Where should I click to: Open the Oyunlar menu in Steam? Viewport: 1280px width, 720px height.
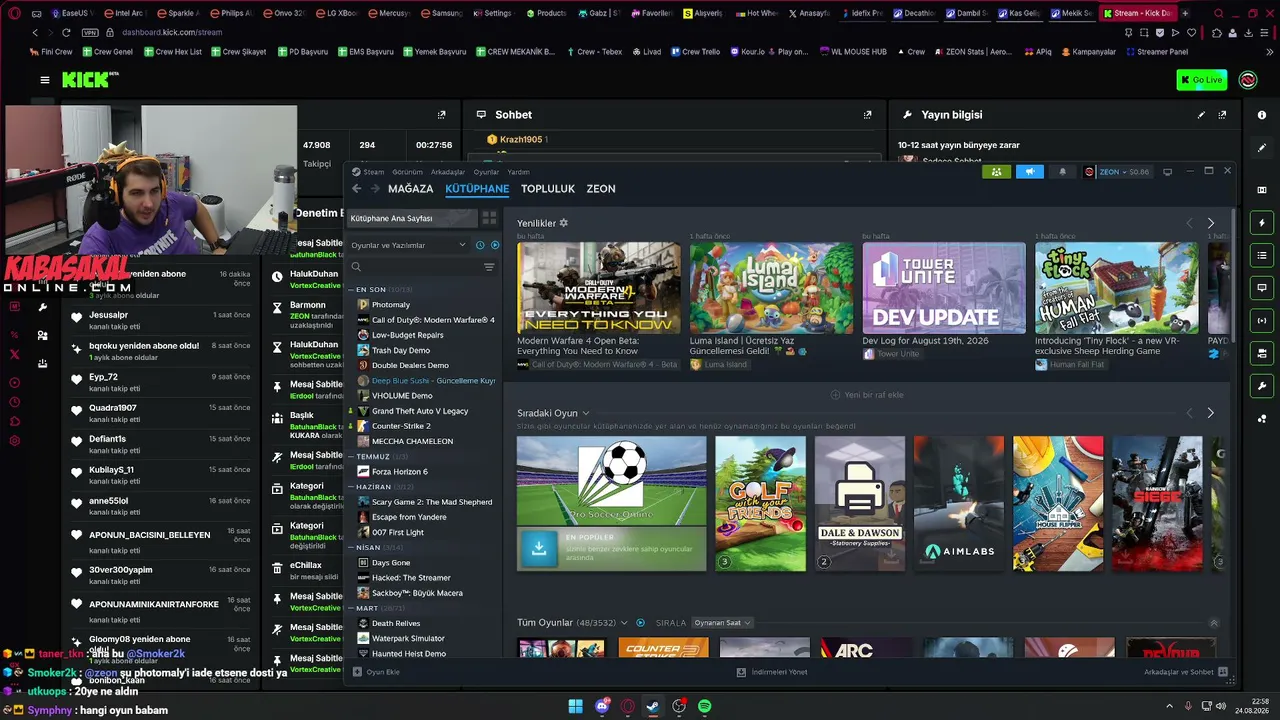tap(486, 172)
